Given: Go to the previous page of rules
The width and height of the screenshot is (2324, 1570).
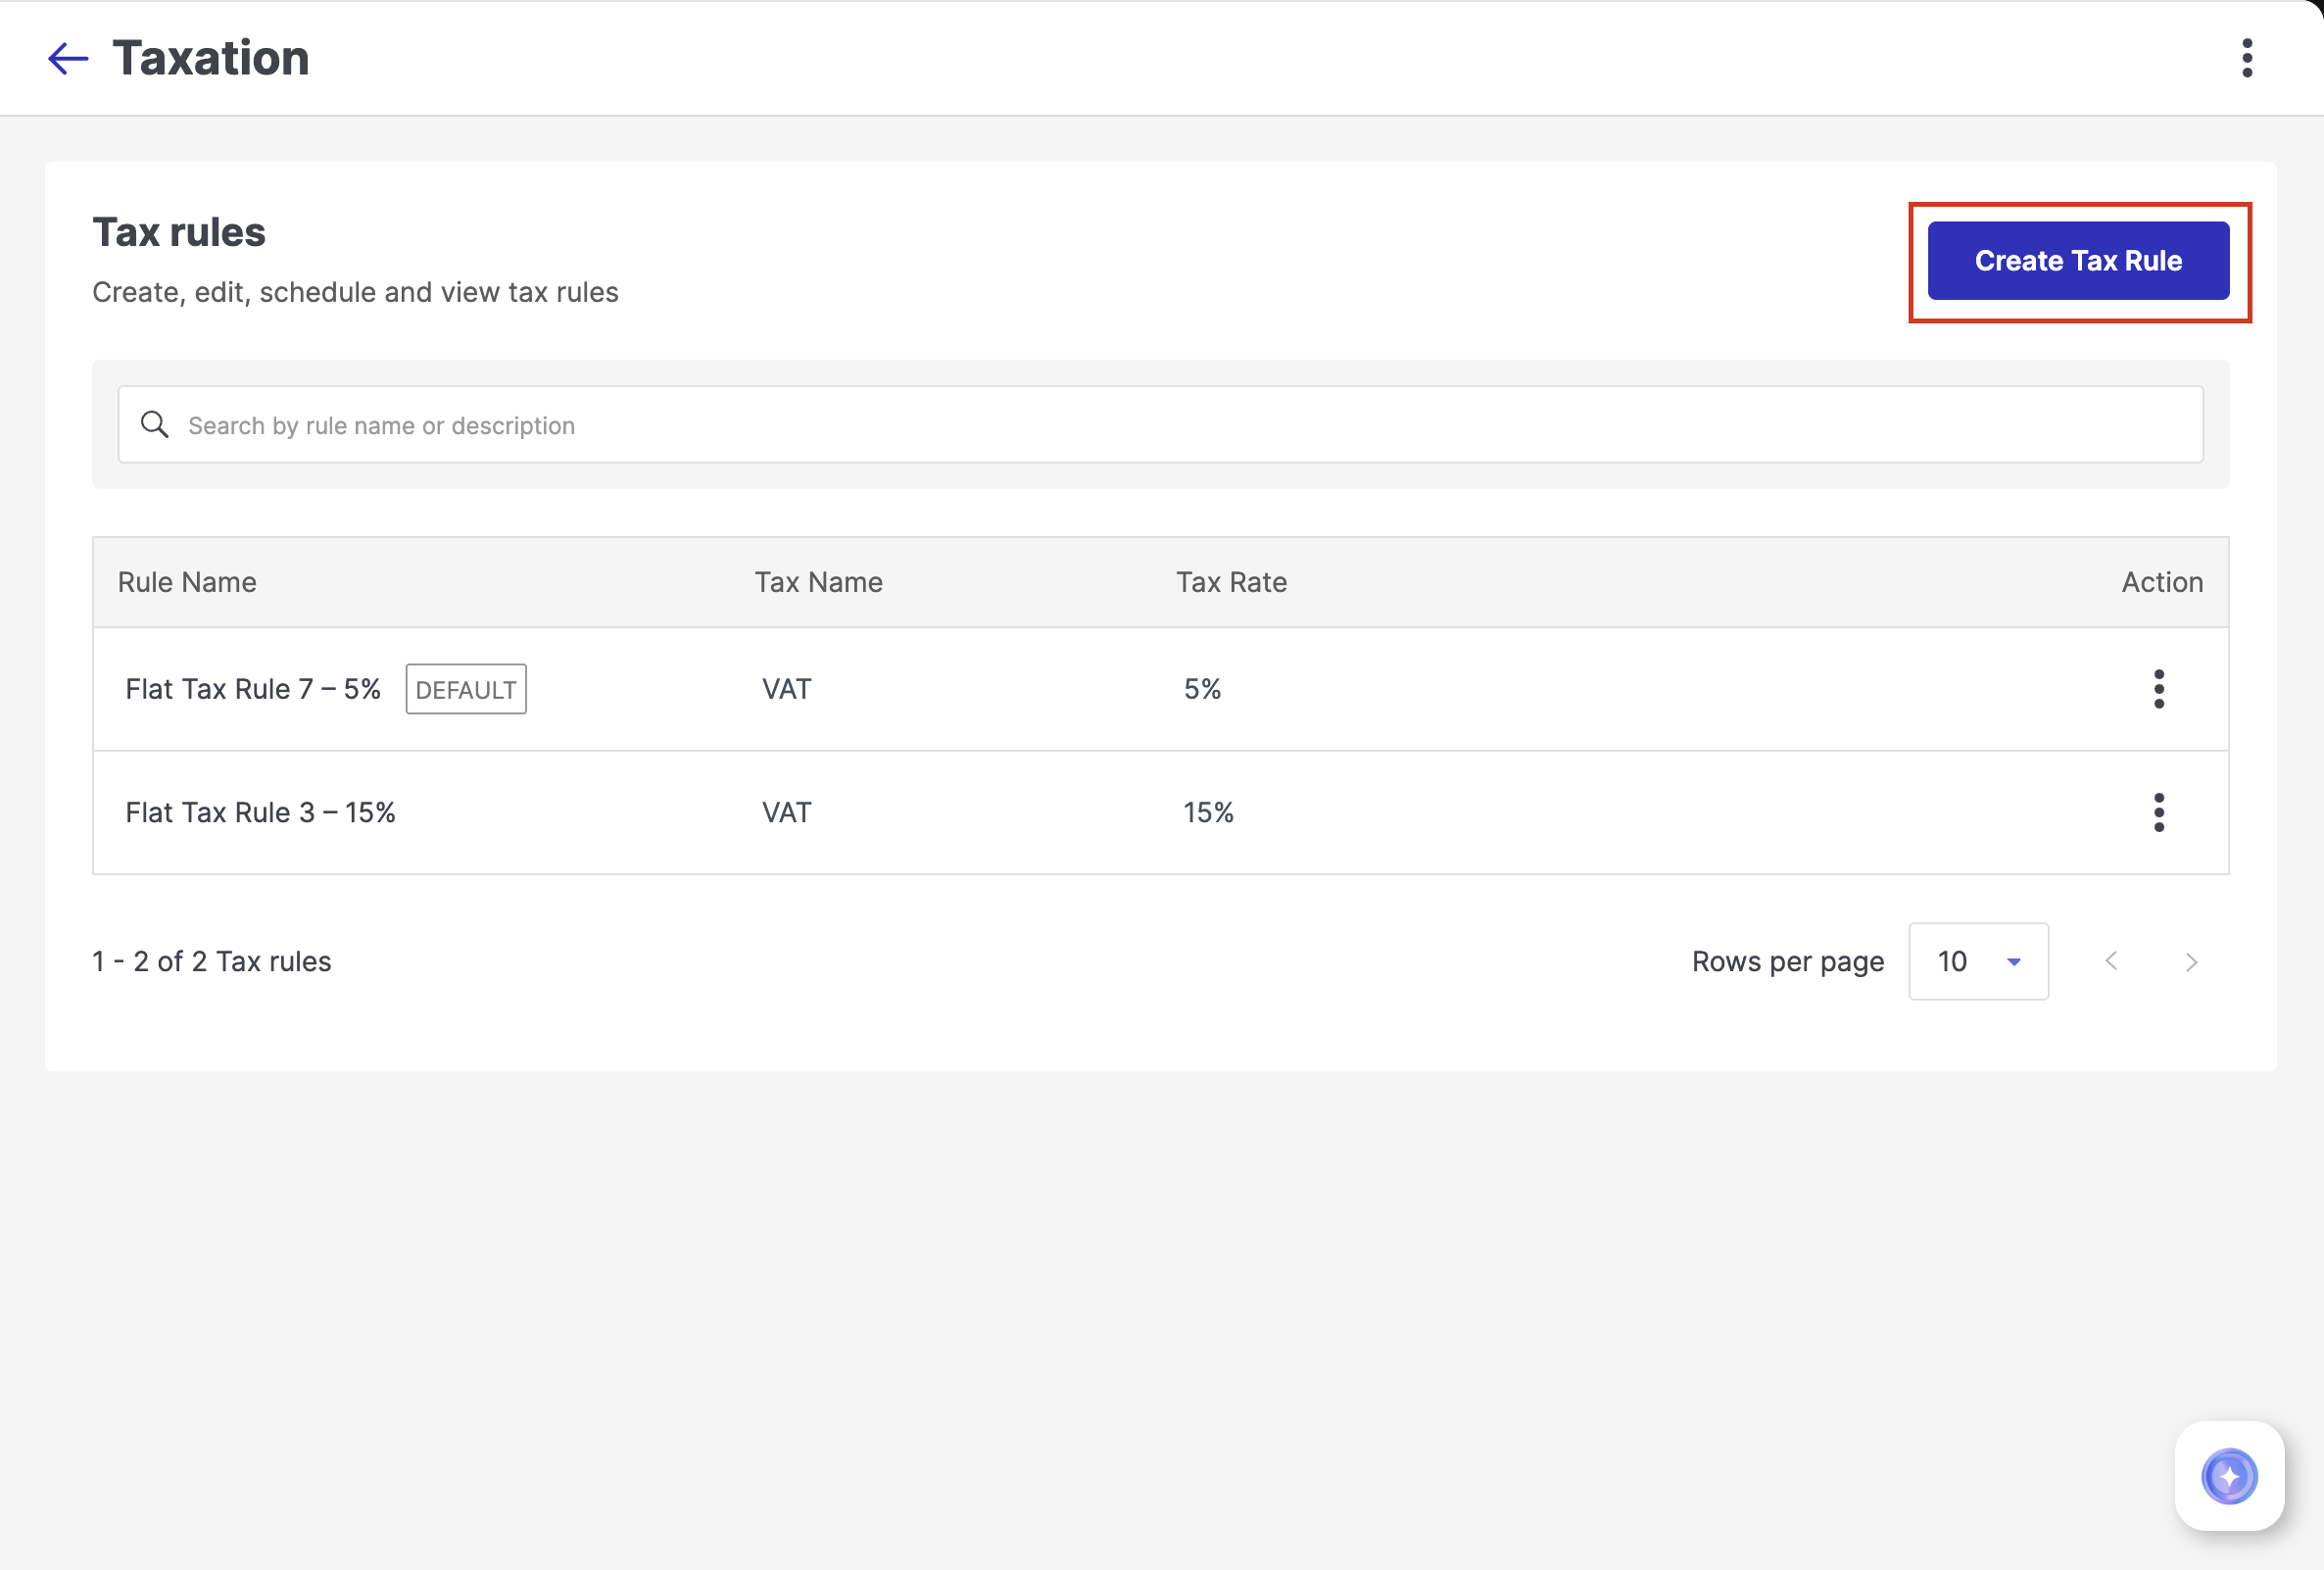Looking at the screenshot, I should [2111, 962].
